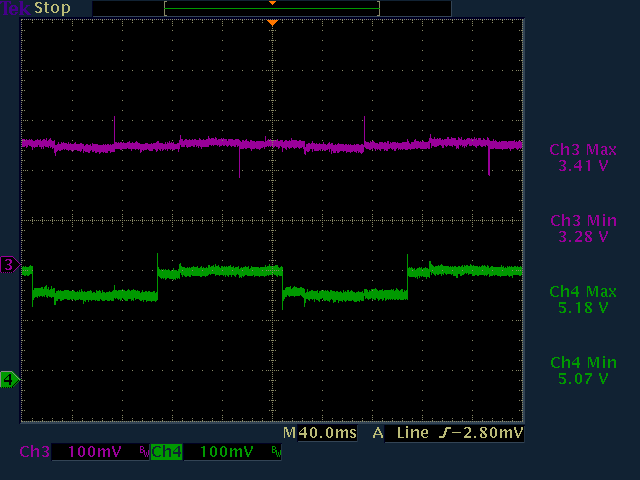The width and height of the screenshot is (640, 480).
Task: Click the M40.0ms horizontal timebase readout
Action: pos(320,434)
